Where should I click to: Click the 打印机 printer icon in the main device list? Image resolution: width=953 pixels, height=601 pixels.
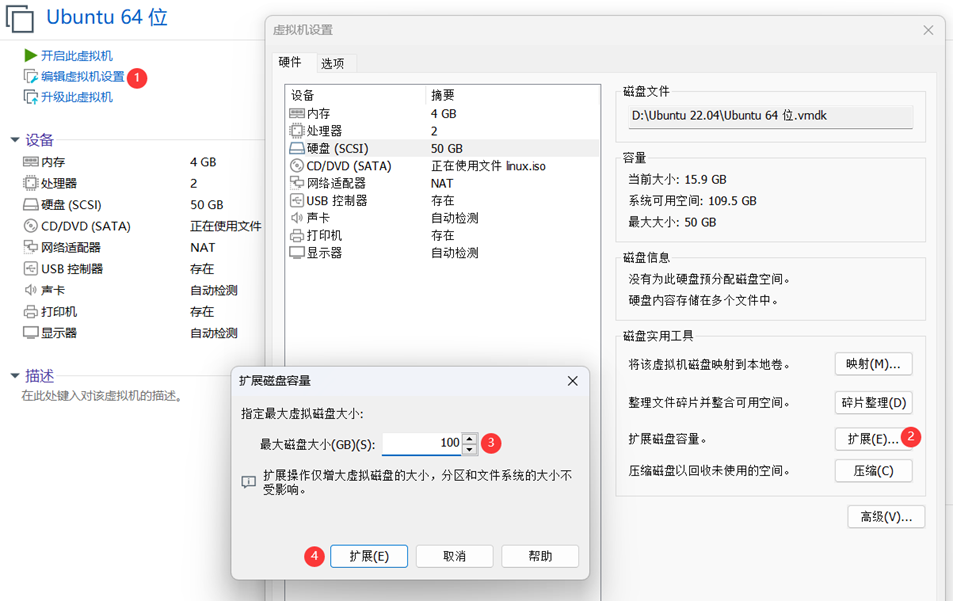[x=30, y=312]
